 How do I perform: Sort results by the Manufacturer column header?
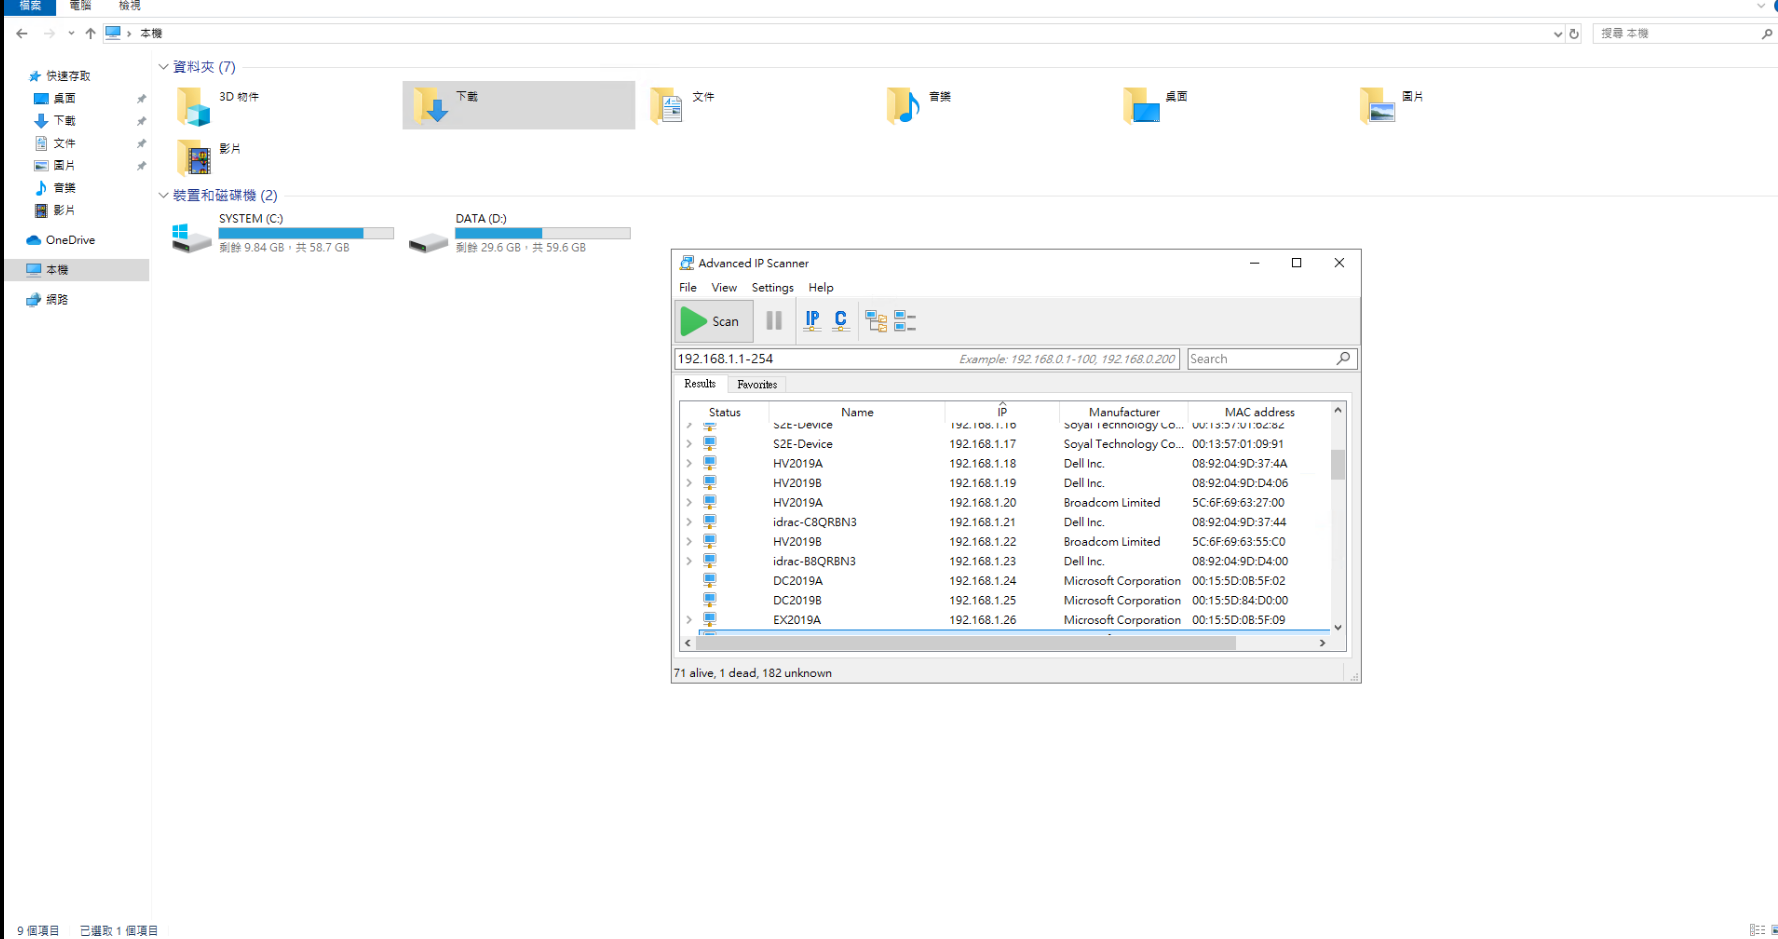tap(1123, 412)
